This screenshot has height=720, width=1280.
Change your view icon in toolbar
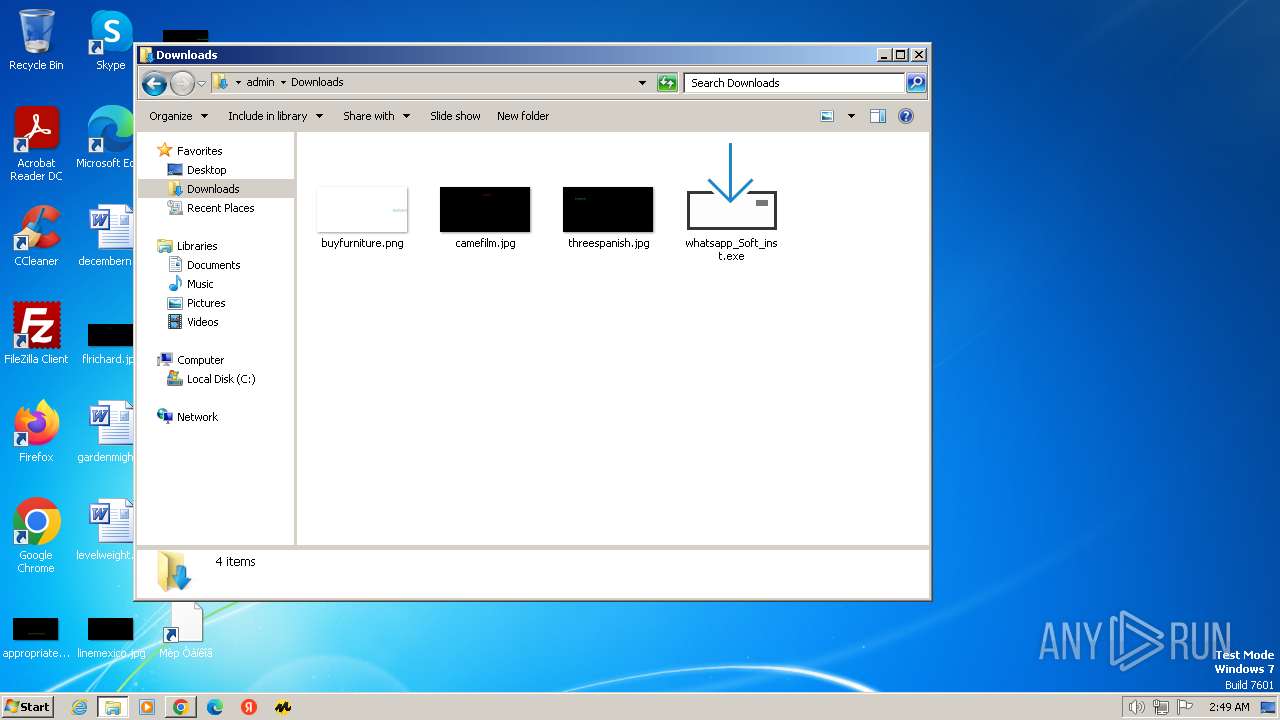[x=827, y=116]
